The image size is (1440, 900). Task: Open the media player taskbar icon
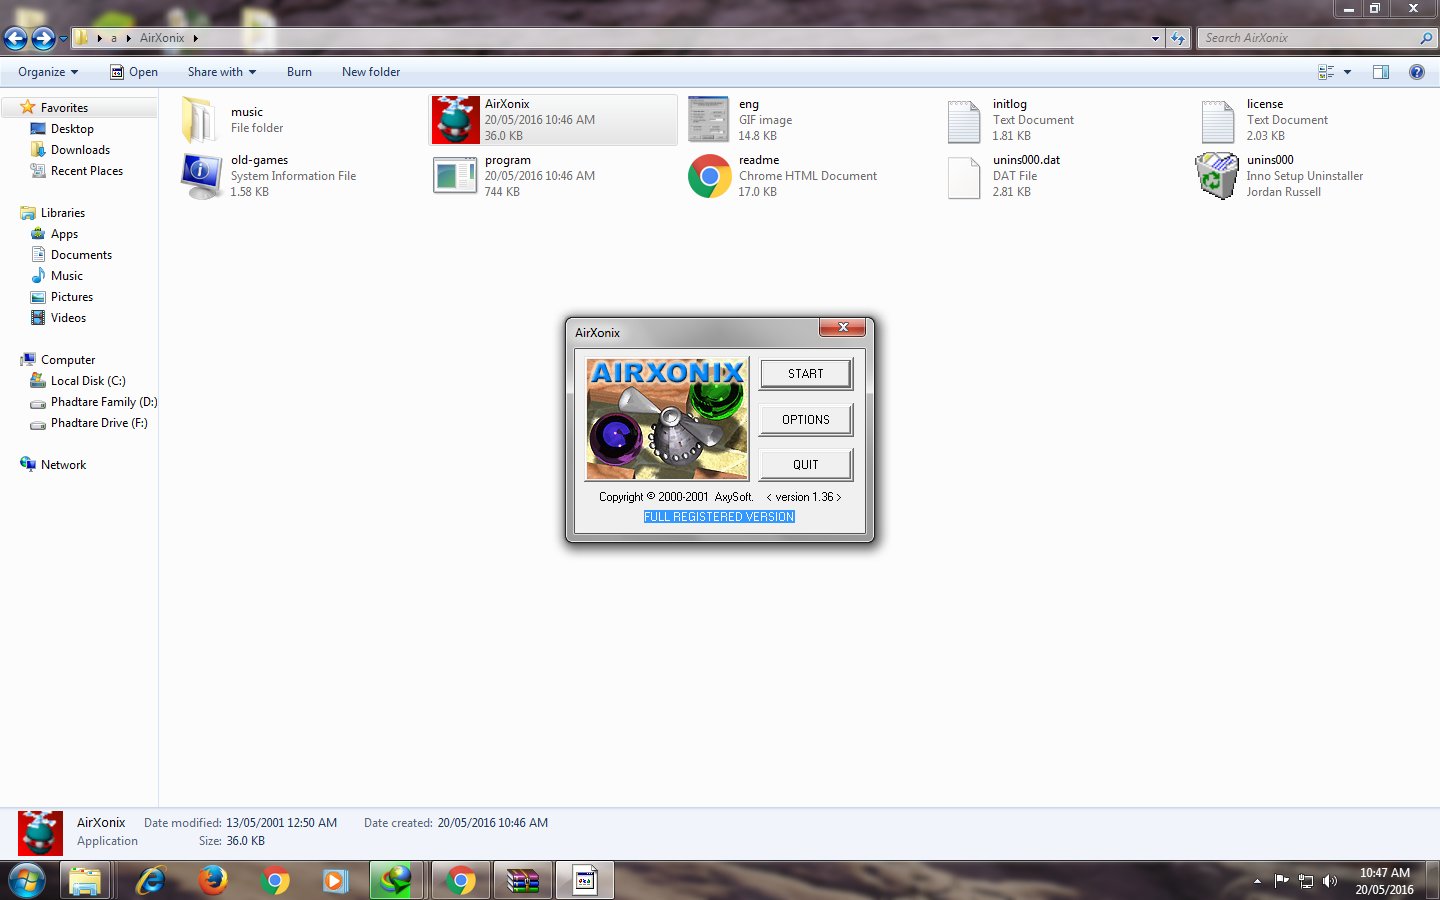(x=335, y=881)
